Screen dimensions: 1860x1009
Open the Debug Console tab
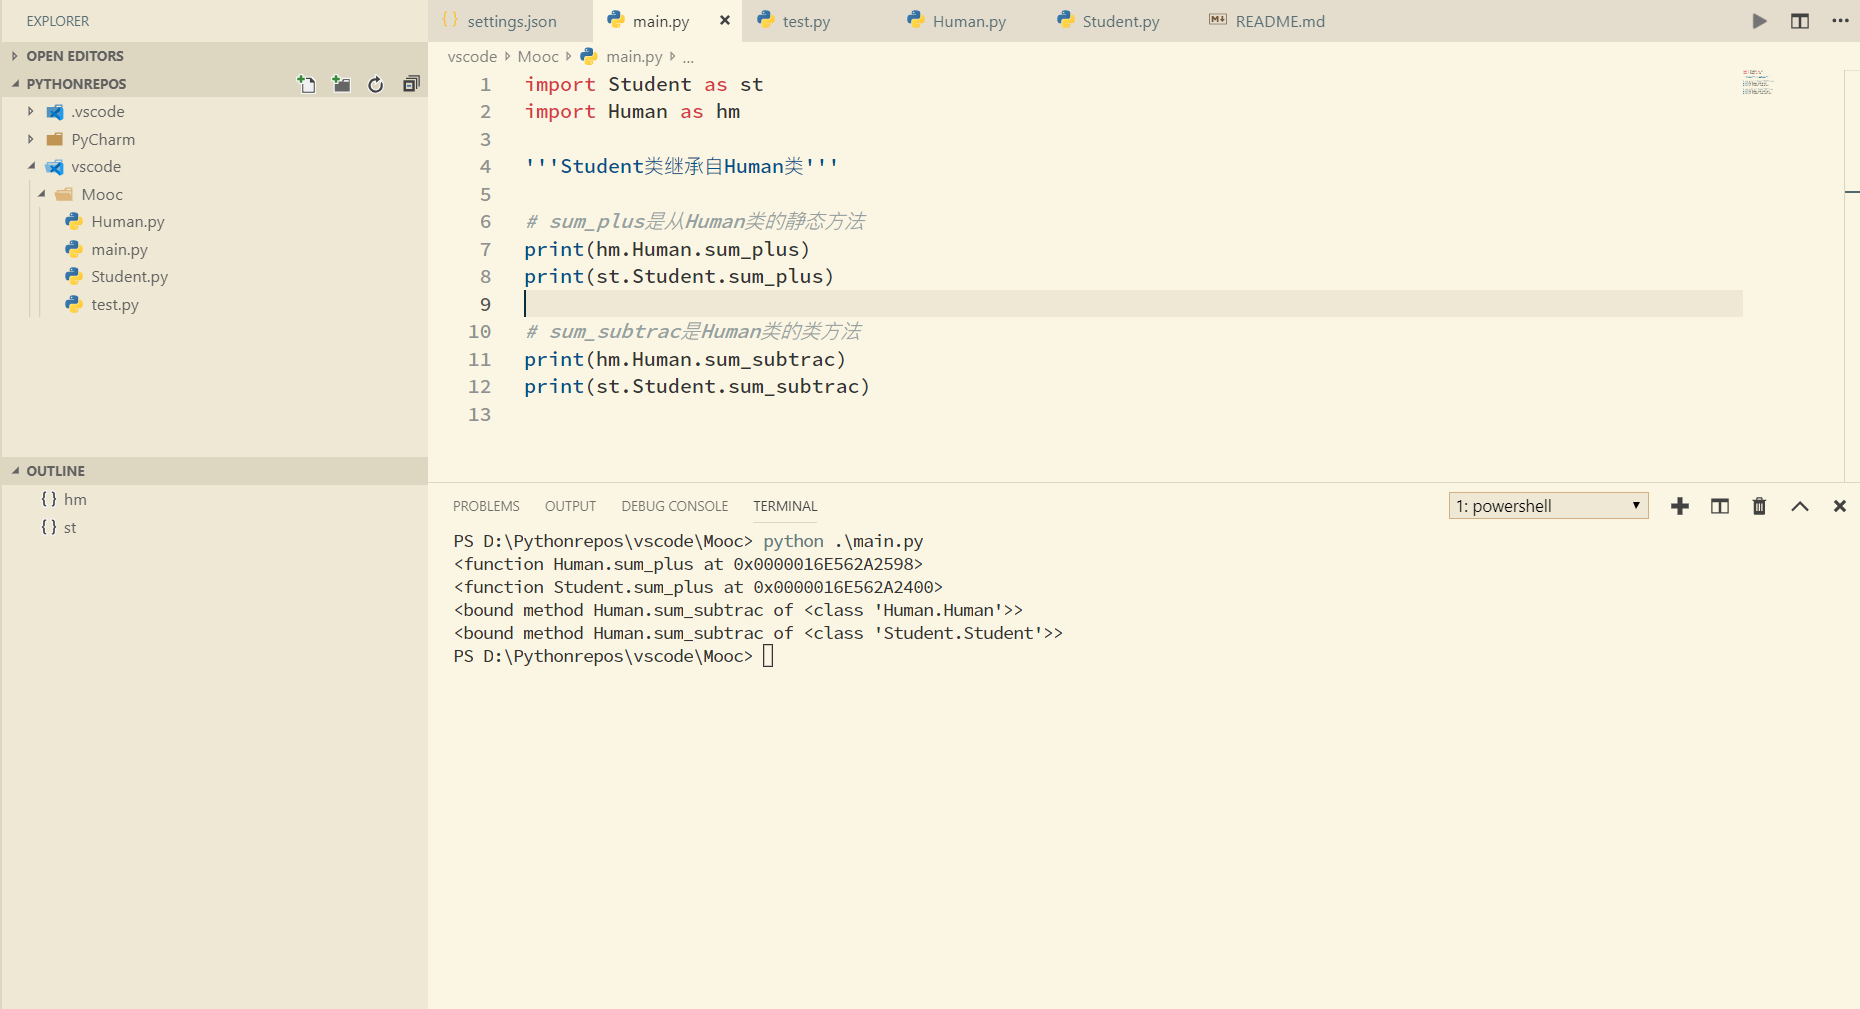tap(675, 506)
